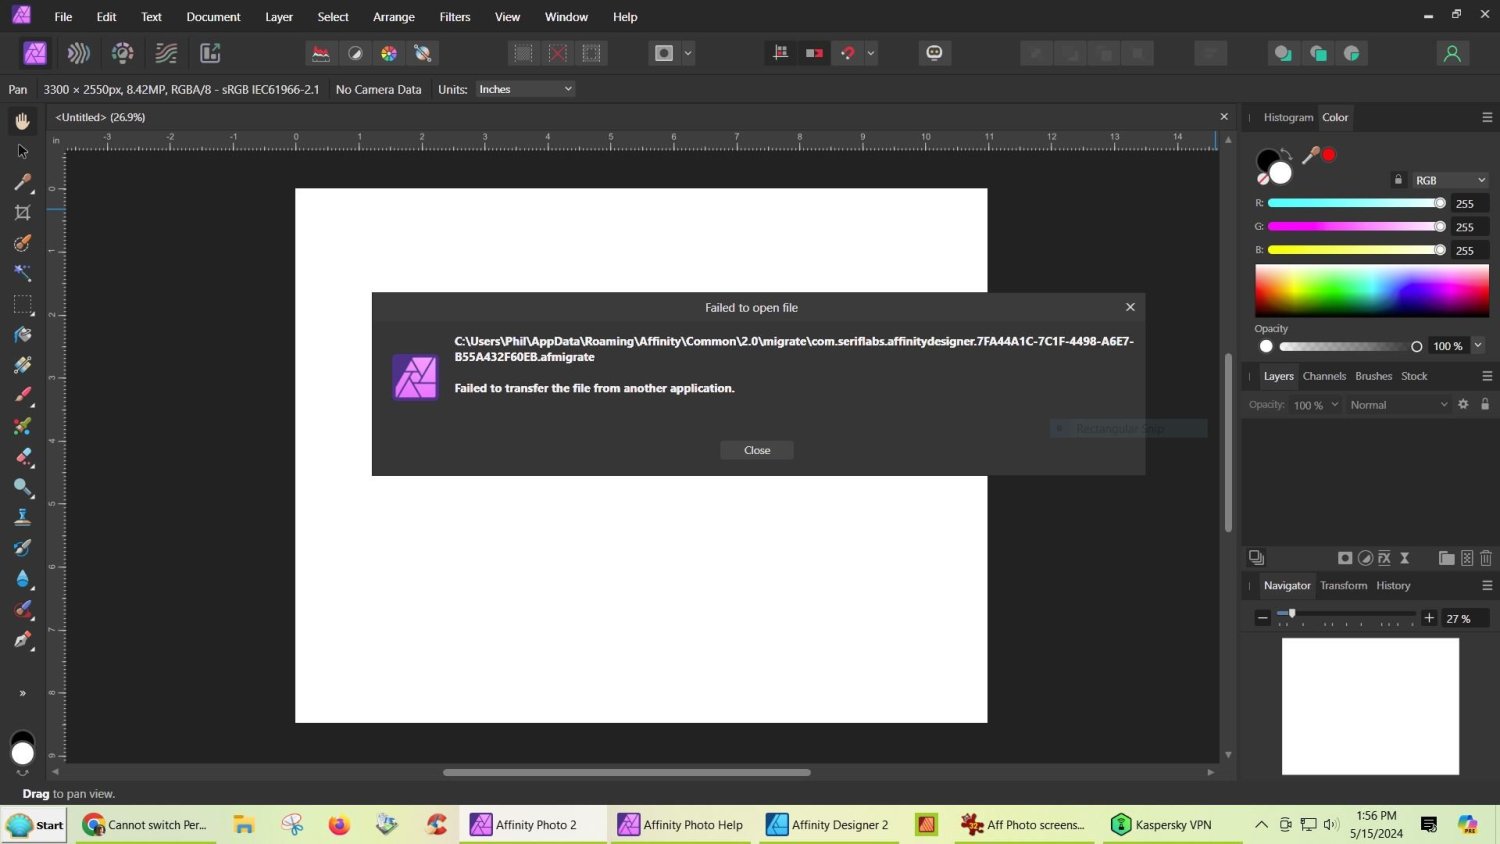Click the horizontal scrollbar below the canvas
Image resolution: width=1500 pixels, height=844 pixels.
[625, 771]
